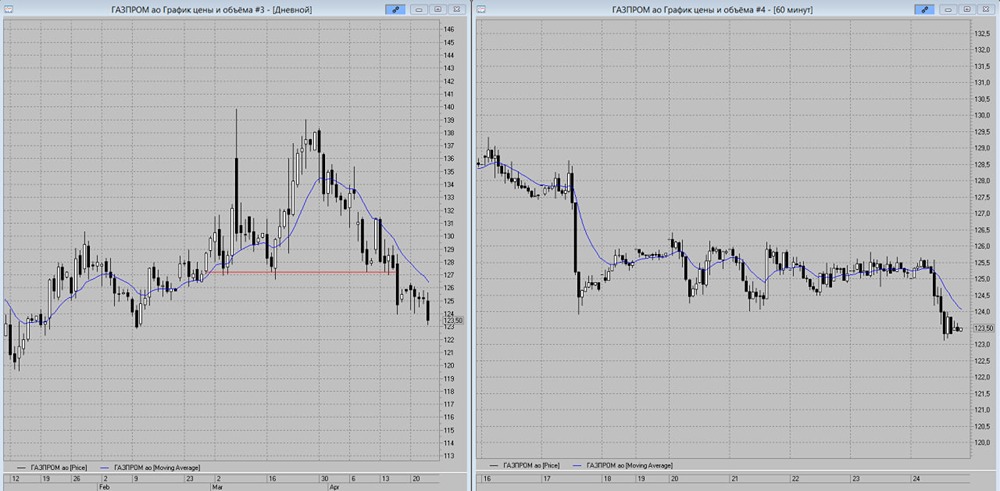The image size is (1000, 491).
Task: Click the 140 value on daily price axis
Action: (x=449, y=107)
